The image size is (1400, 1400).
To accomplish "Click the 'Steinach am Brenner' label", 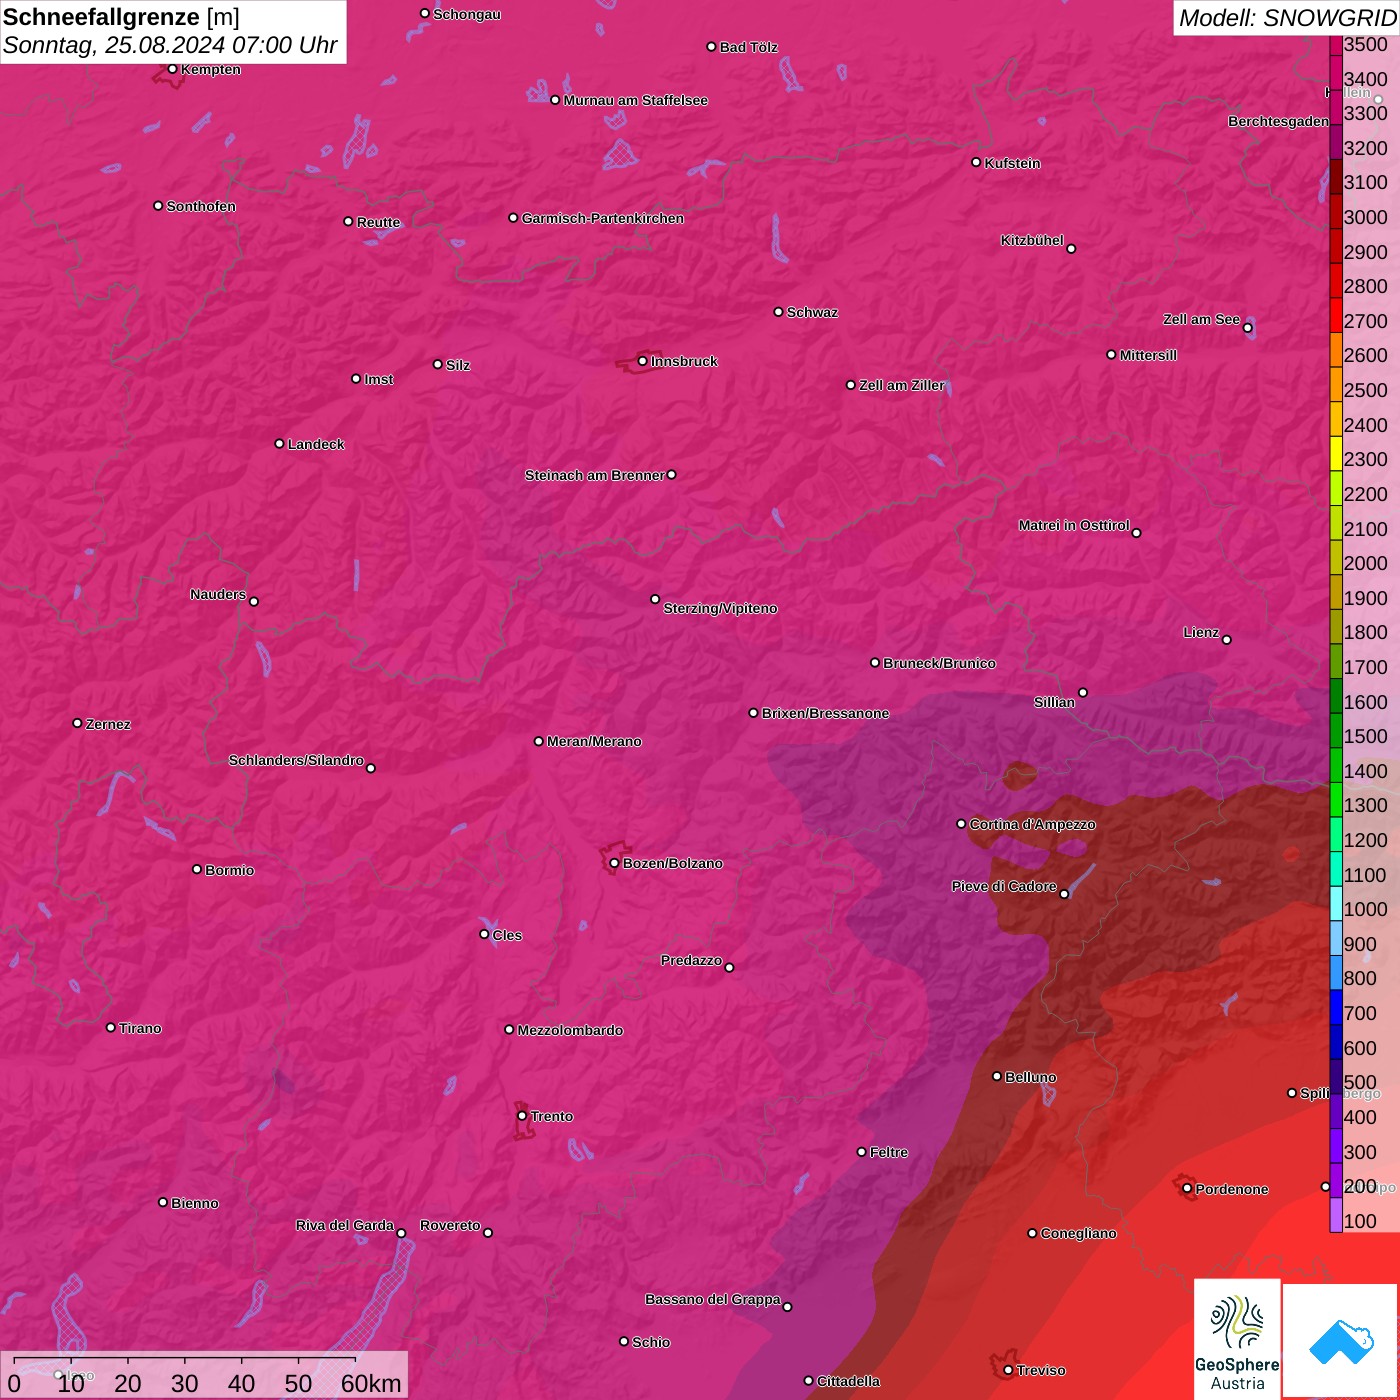I will coord(594,475).
